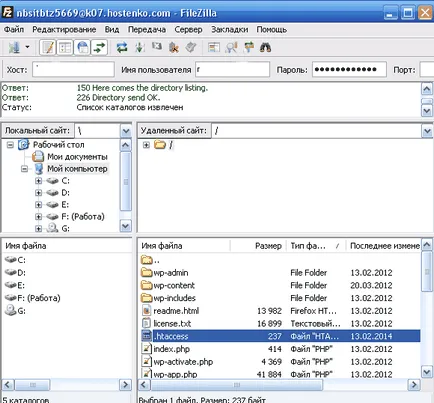434x403 pixels.
Task: Click the Хост input field
Action: (73, 70)
